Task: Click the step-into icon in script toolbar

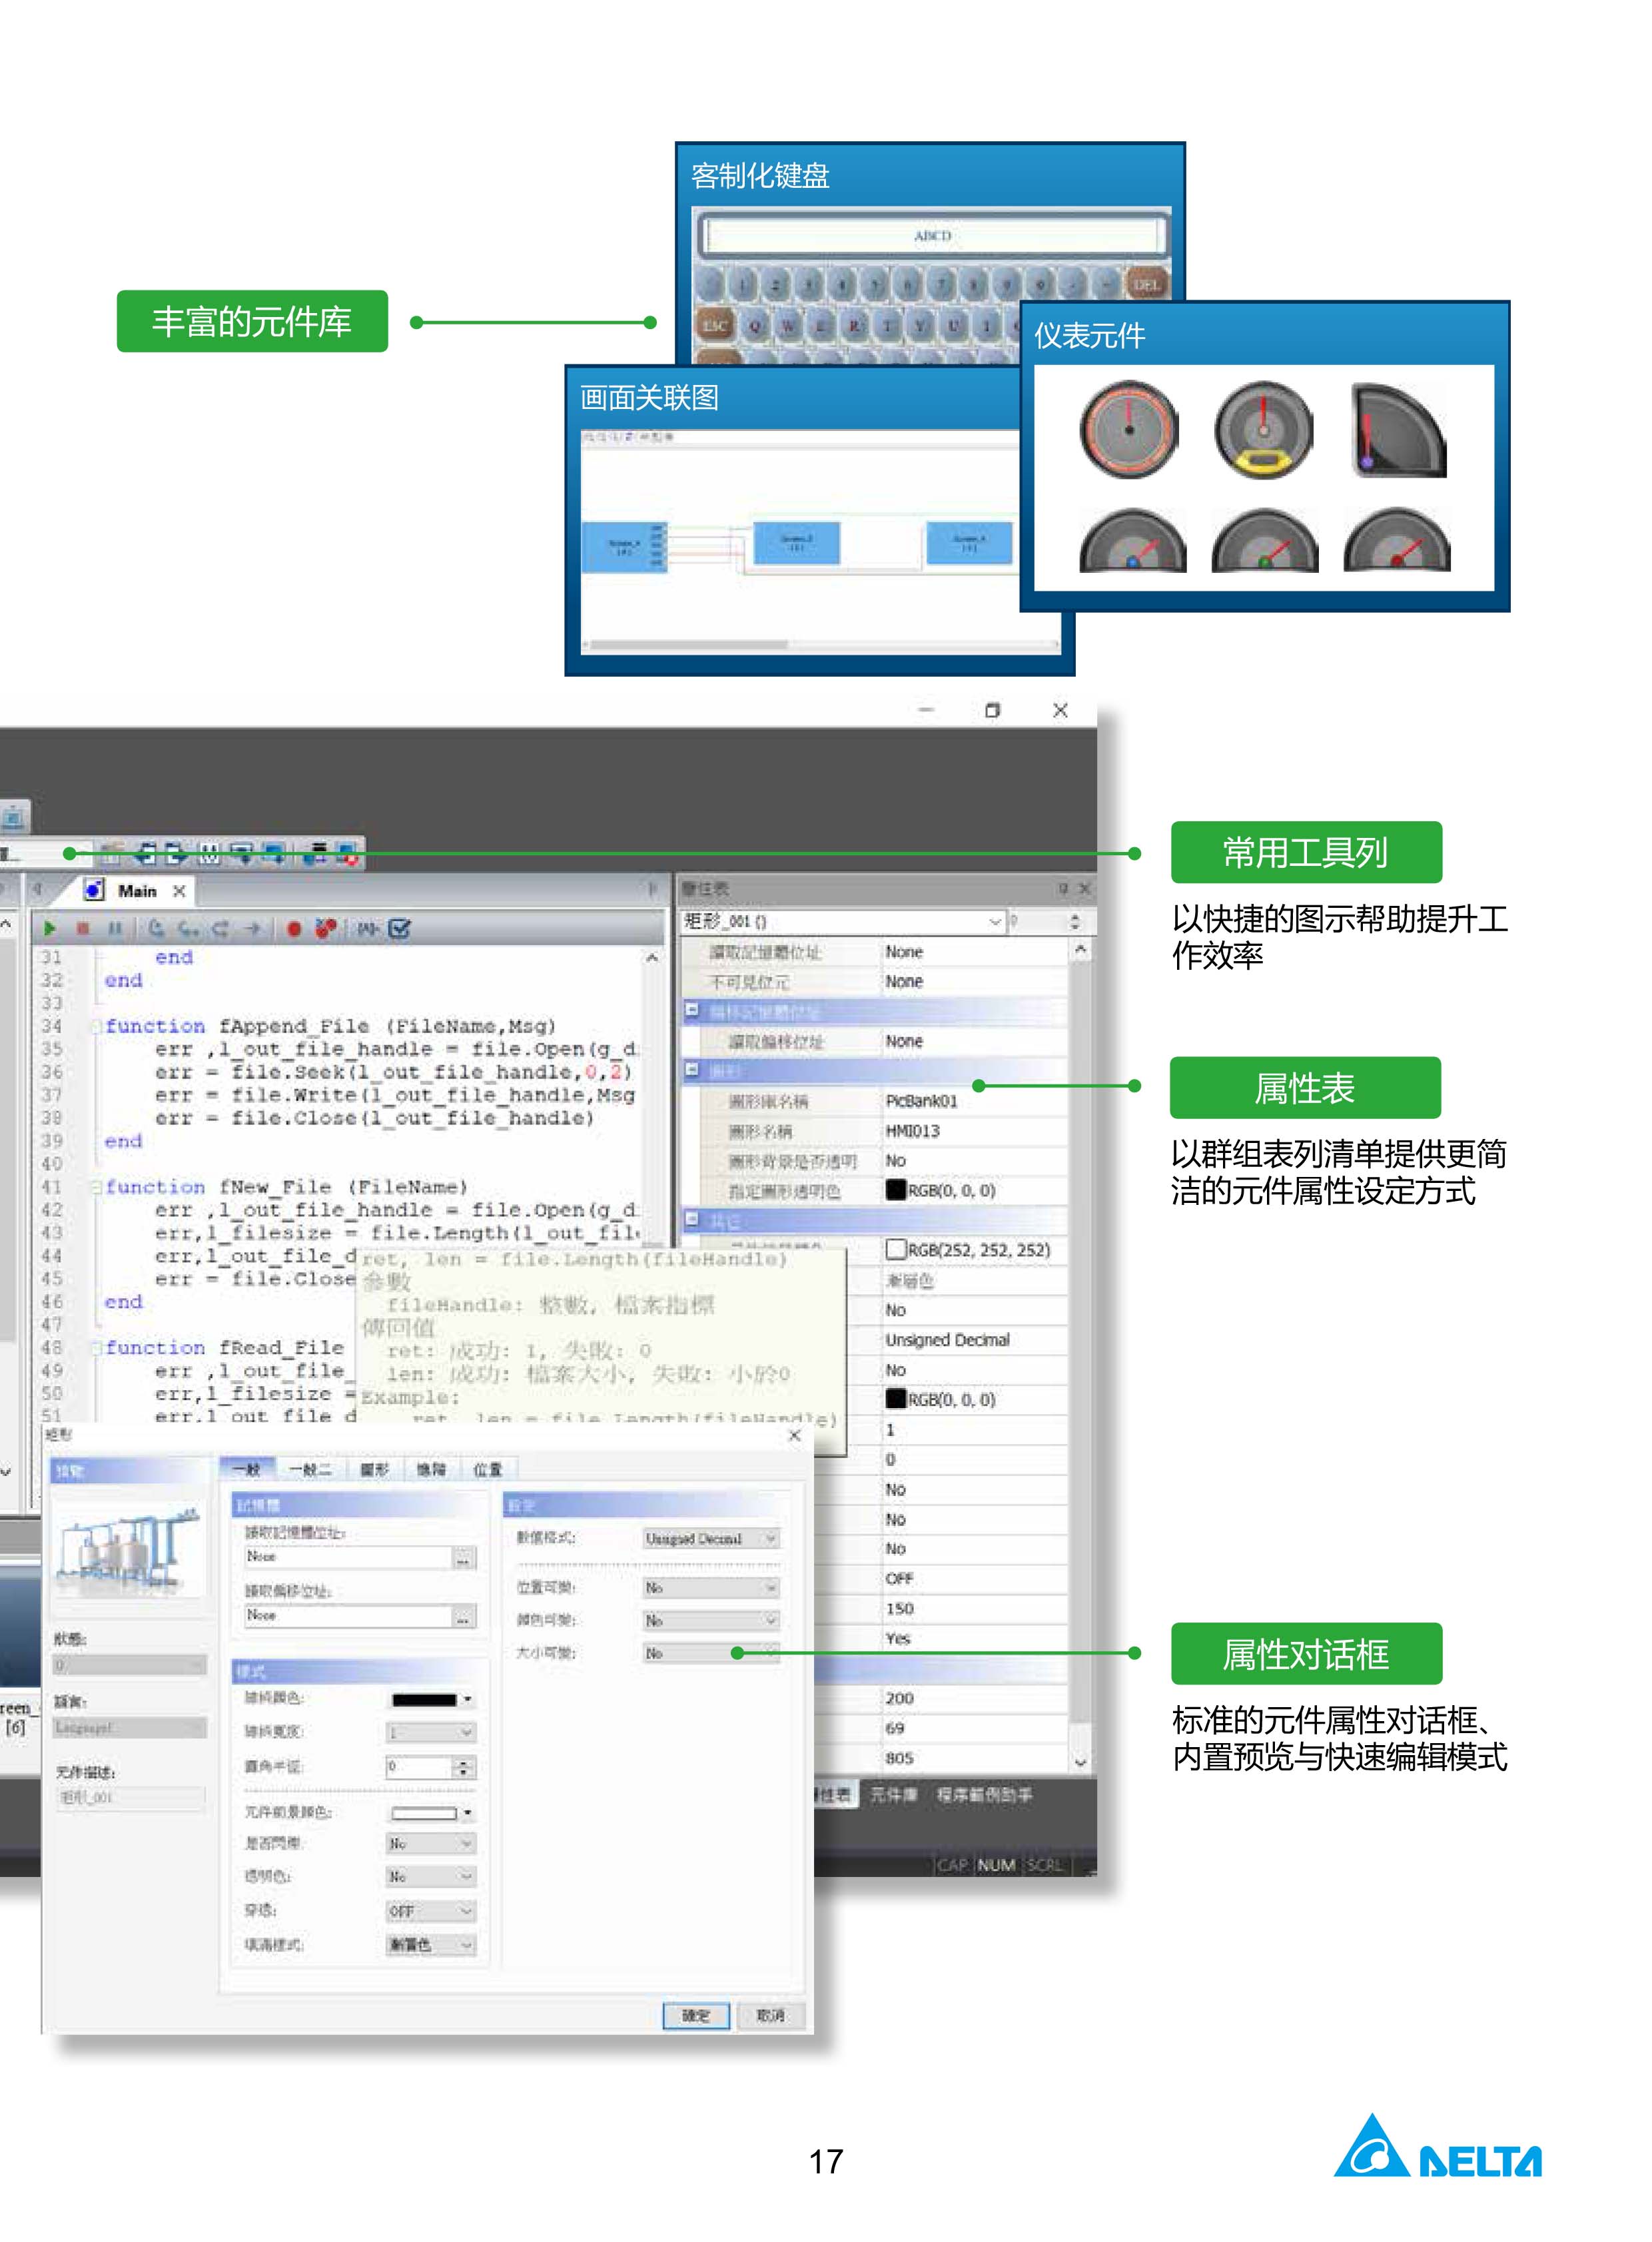Action: 156,929
